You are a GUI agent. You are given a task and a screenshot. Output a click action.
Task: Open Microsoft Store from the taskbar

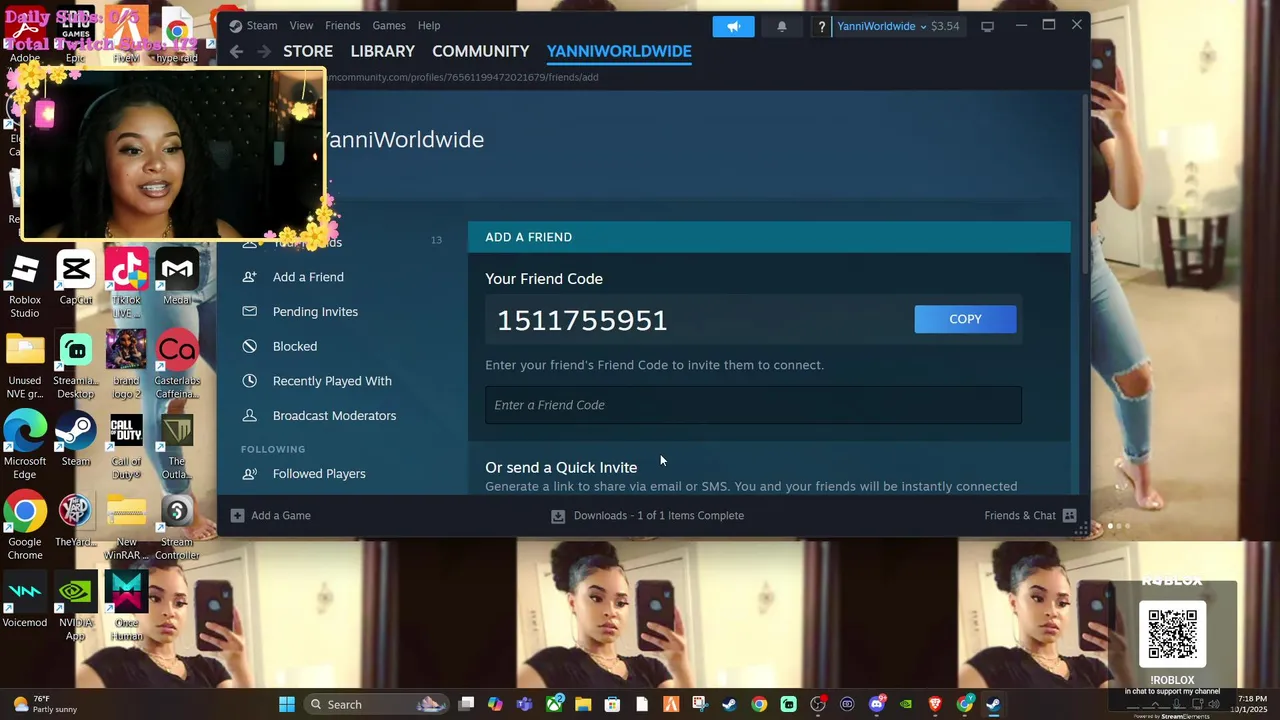click(x=612, y=704)
